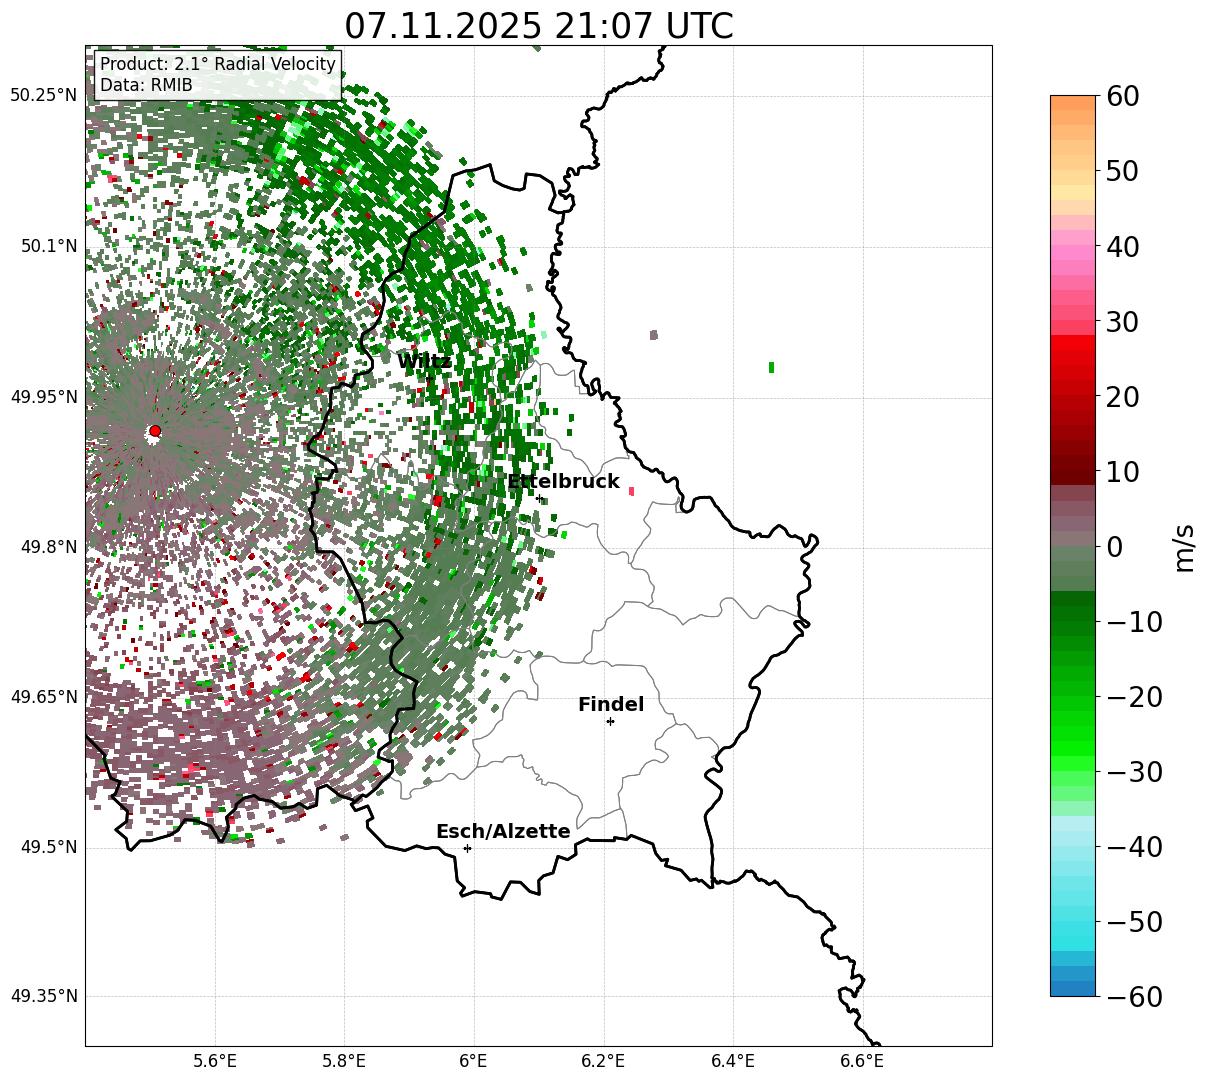Screen dimensions: 1207x1081
Task: Click the latitude label 49.95°N
Action: (44, 397)
